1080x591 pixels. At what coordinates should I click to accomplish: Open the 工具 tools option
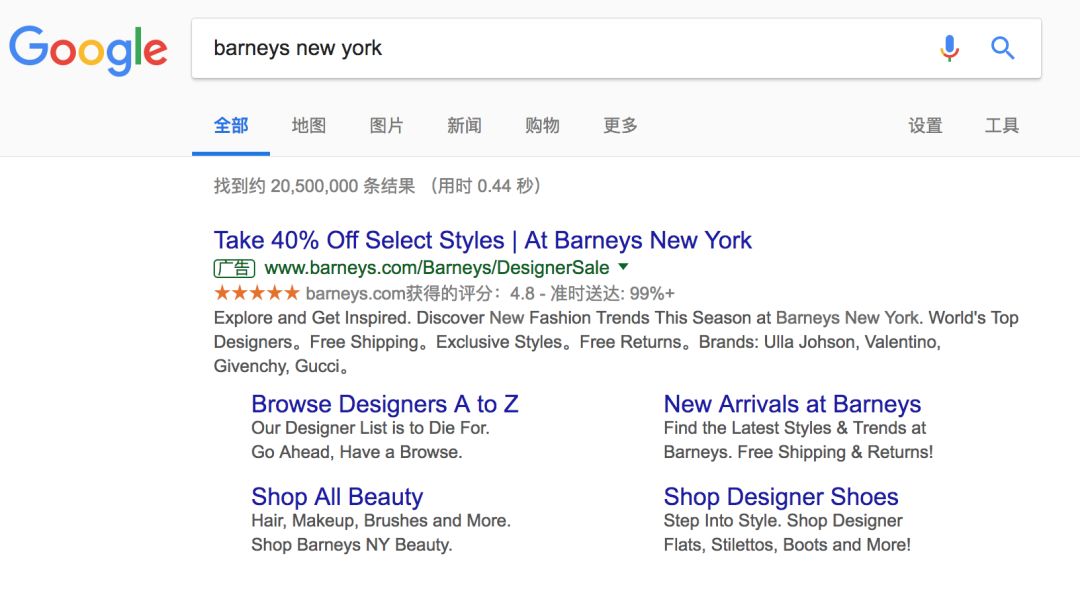1002,126
